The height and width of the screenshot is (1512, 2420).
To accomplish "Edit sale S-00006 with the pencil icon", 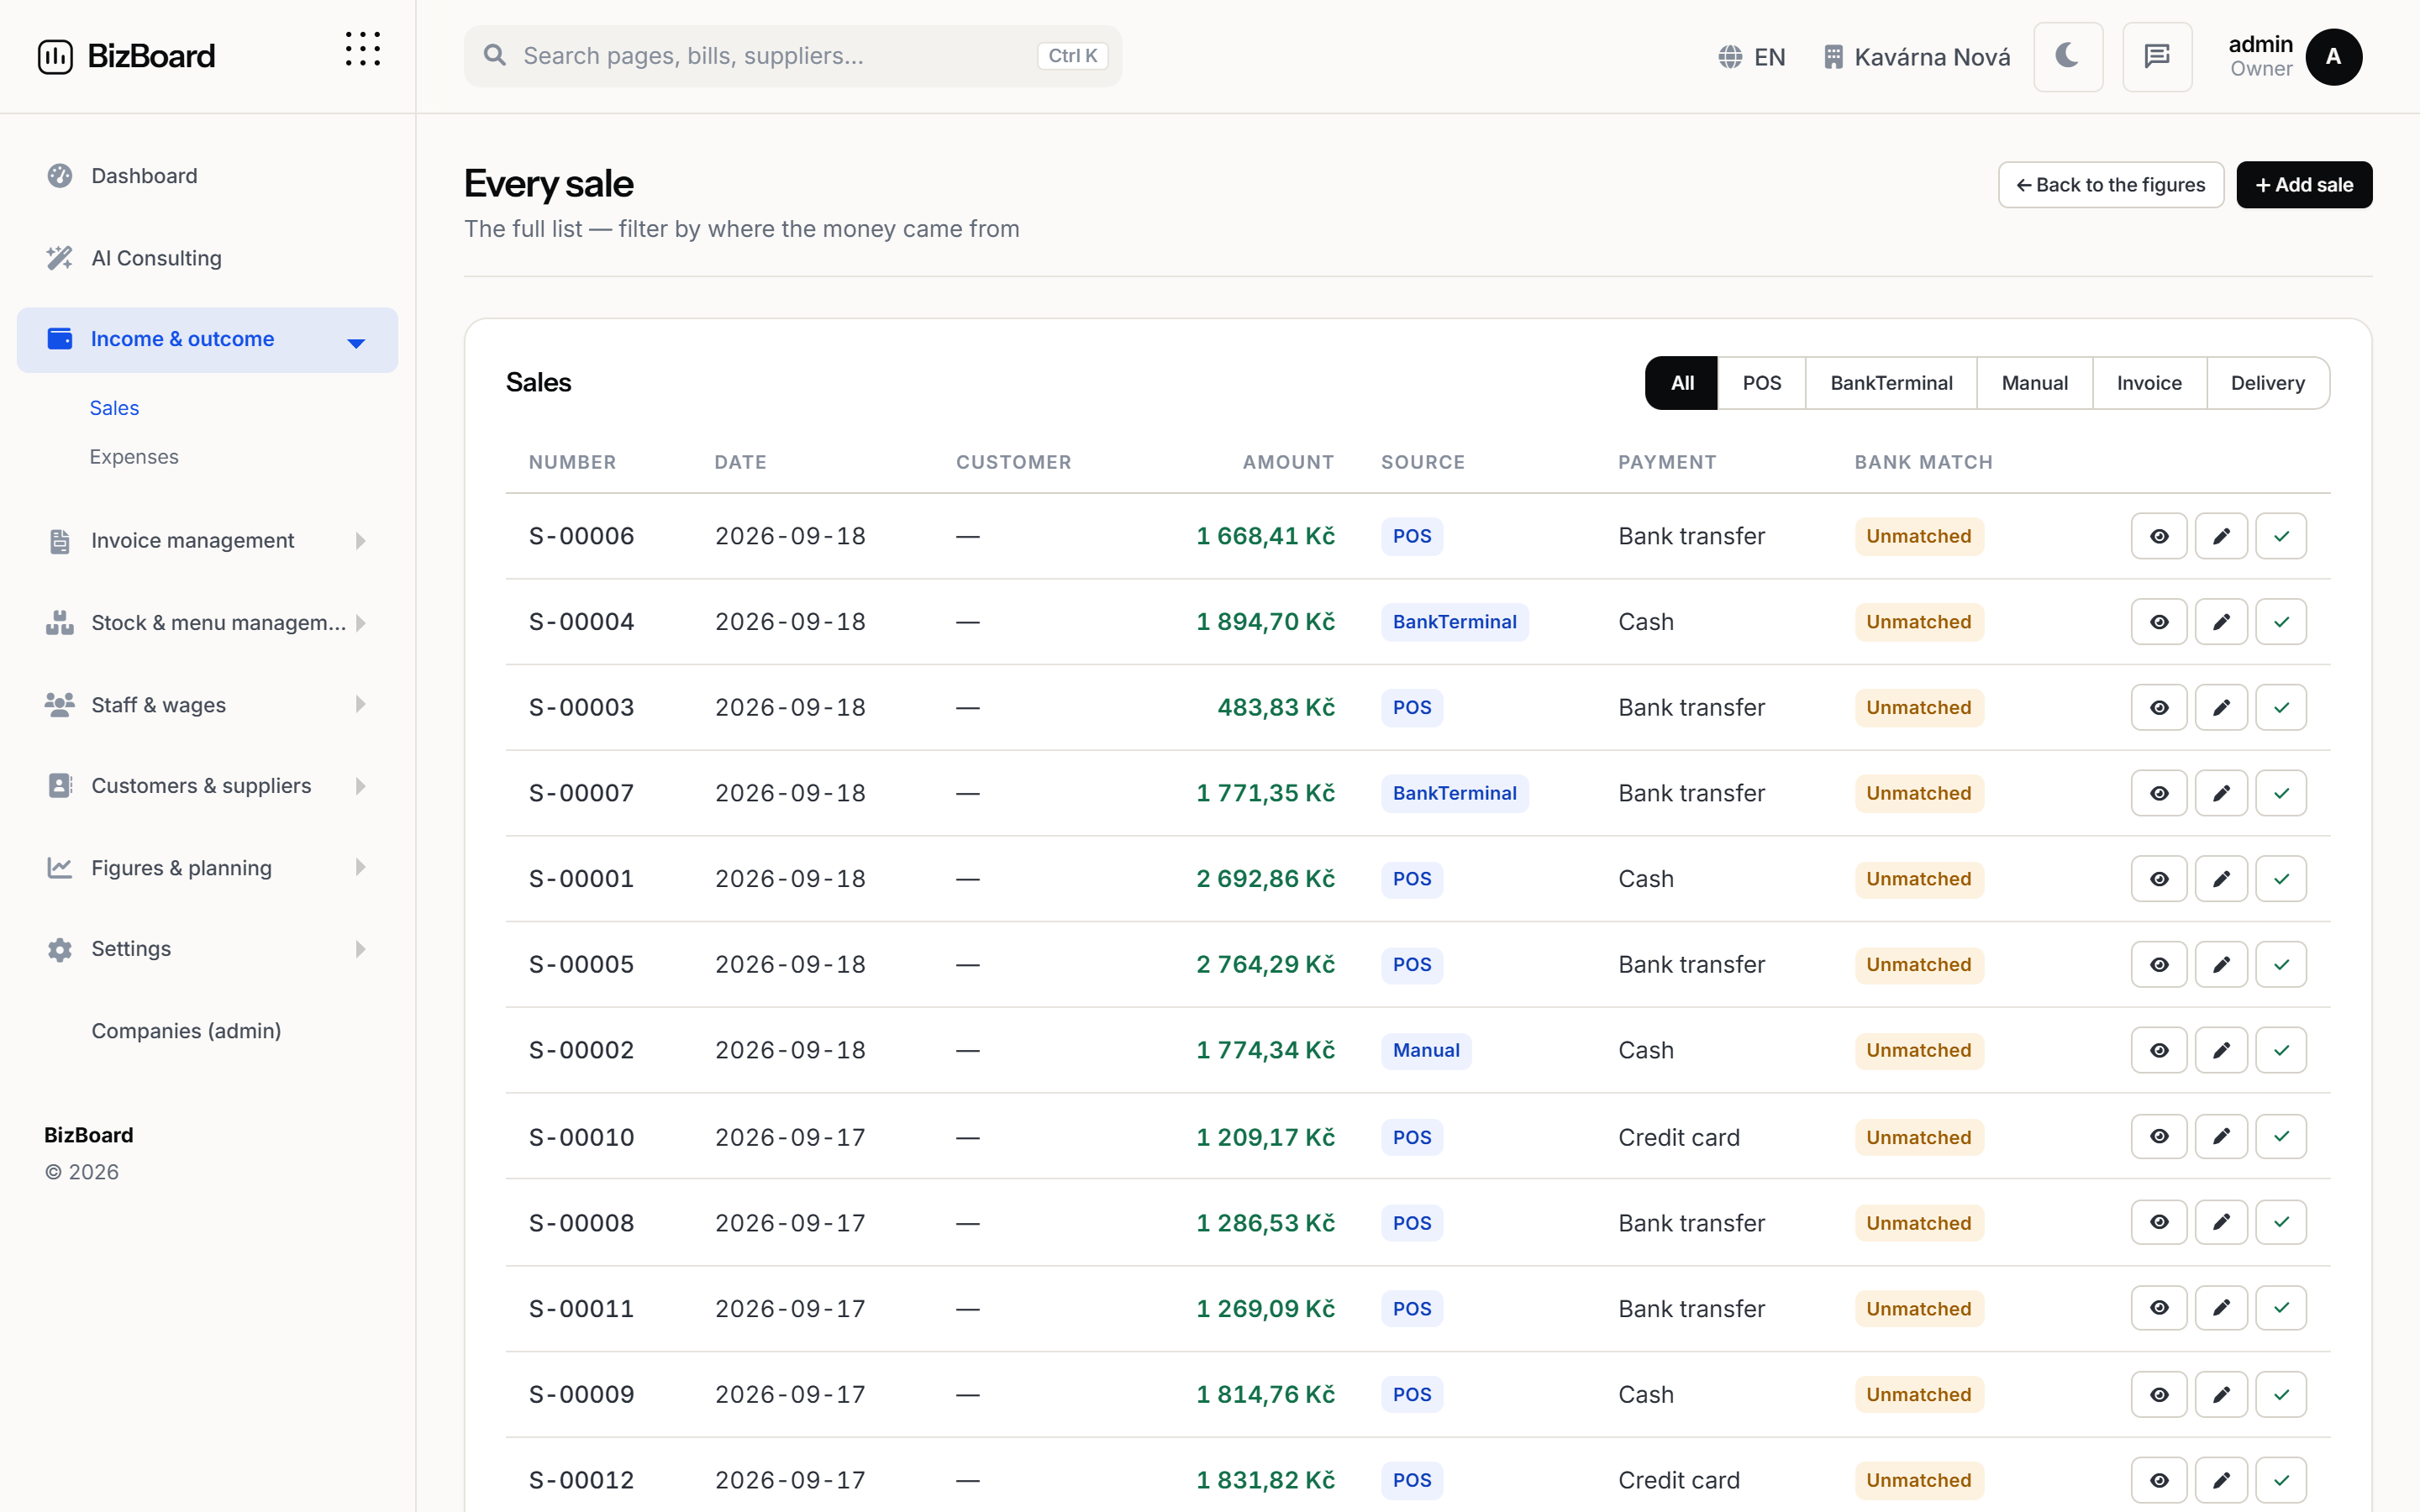I will pyautogui.click(x=2221, y=536).
